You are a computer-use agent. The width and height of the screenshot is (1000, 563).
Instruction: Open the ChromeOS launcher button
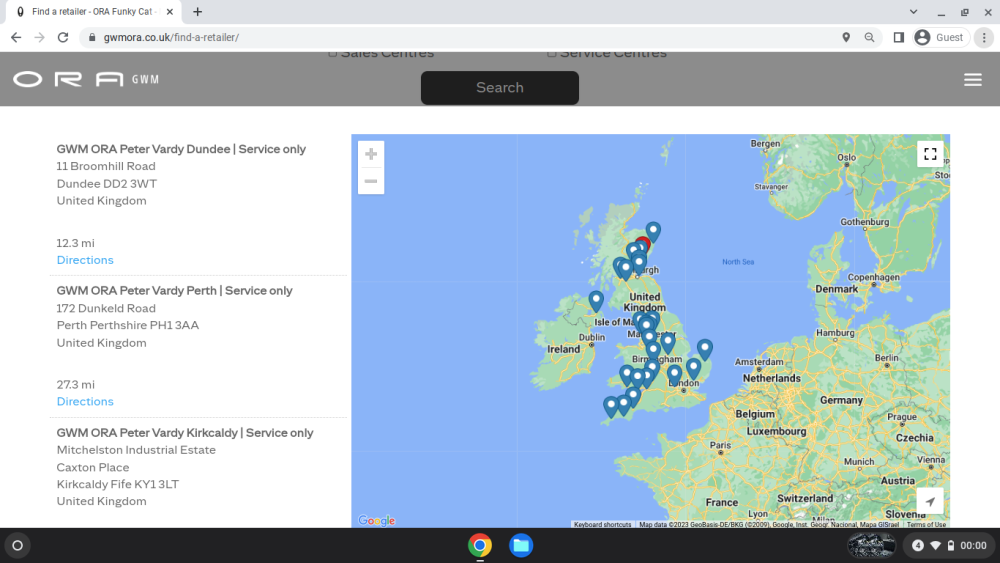click(x=18, y=545)
